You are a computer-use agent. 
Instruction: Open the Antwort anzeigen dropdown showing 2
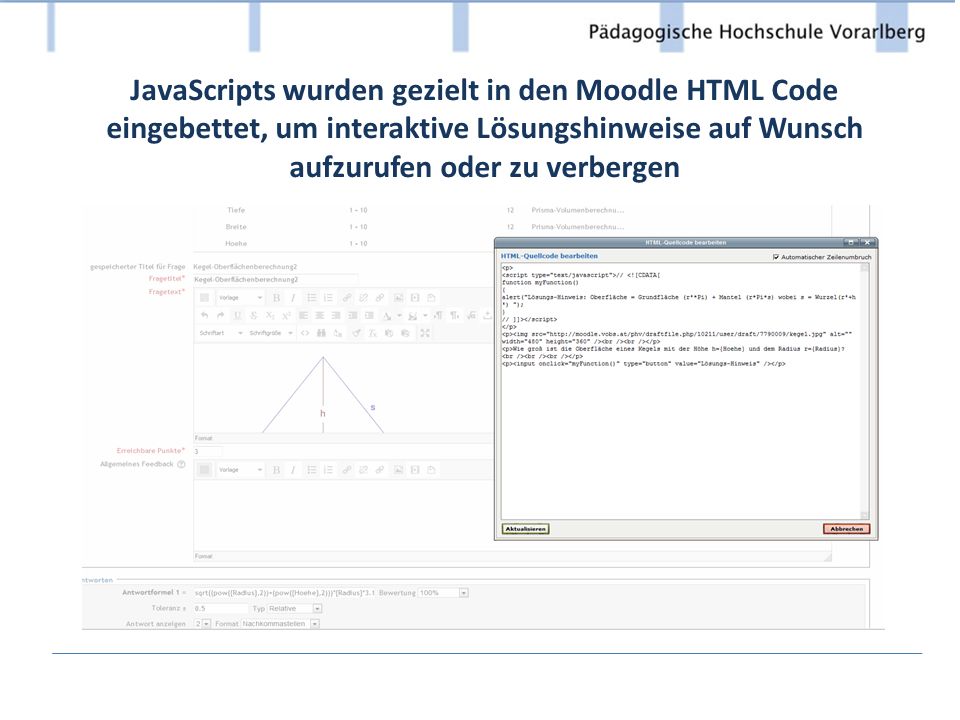[202, 624]
